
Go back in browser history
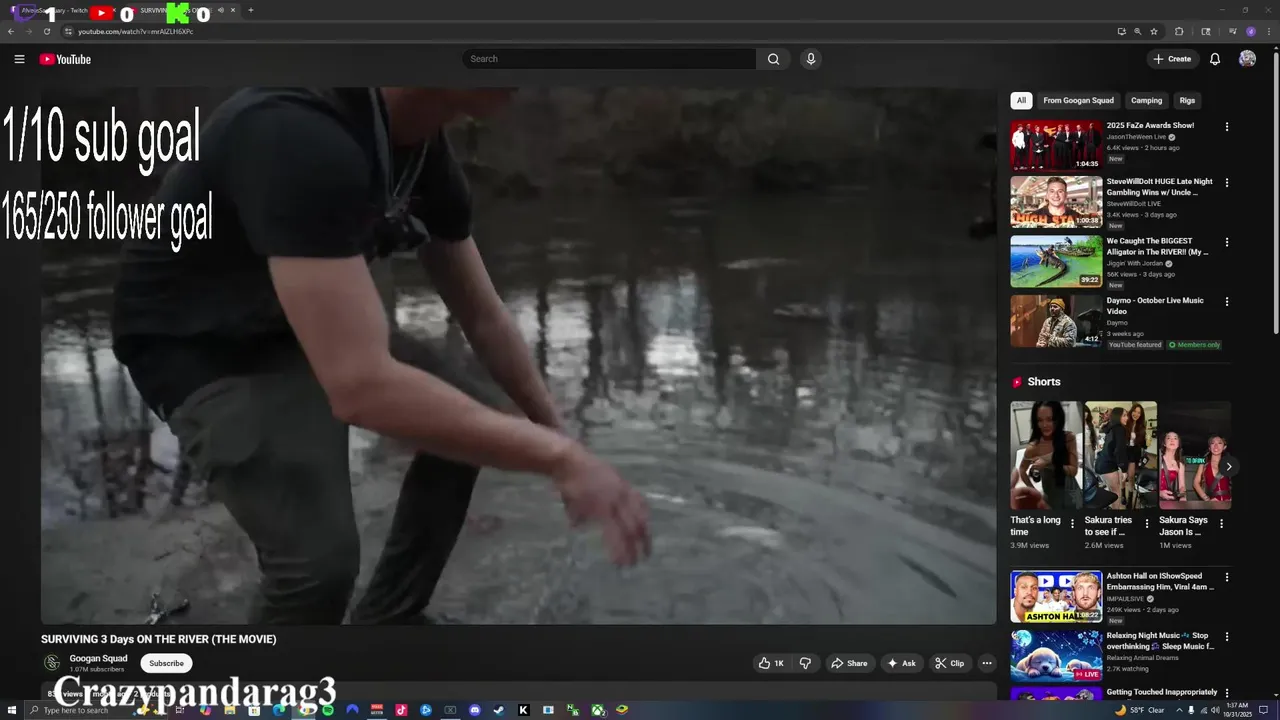[11, 31]
